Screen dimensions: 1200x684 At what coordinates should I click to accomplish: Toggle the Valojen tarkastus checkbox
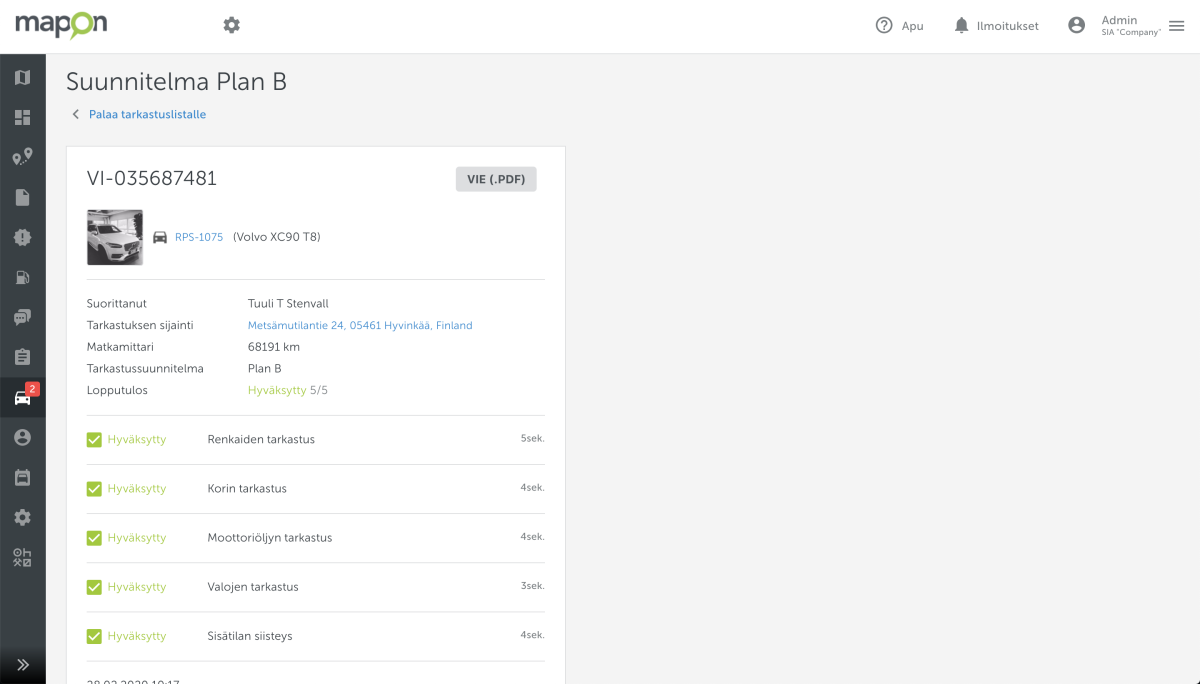coord(94,587)
